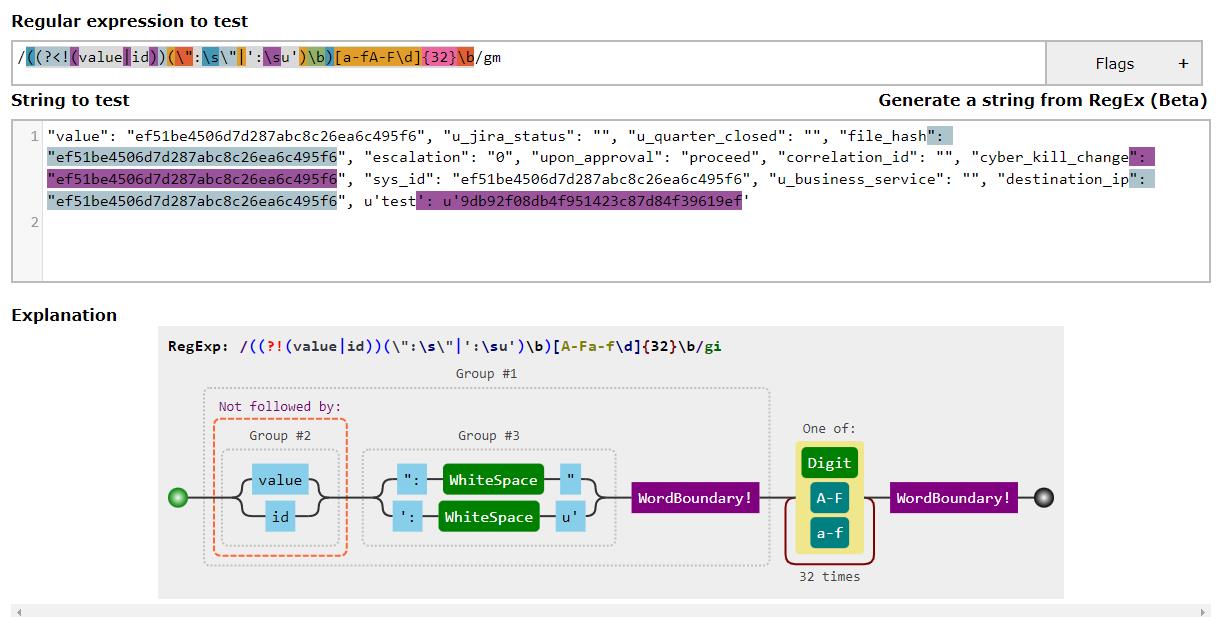This screenshot has height=617, width=1227.
Task: Click the final WordBoundary node before the end
Action: point(952,497)
